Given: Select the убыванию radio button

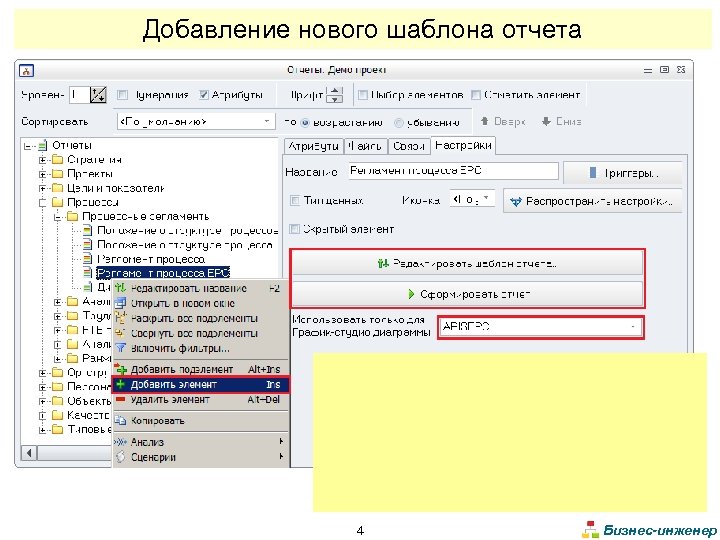Looking at the screenshot, I should point(399,123).
